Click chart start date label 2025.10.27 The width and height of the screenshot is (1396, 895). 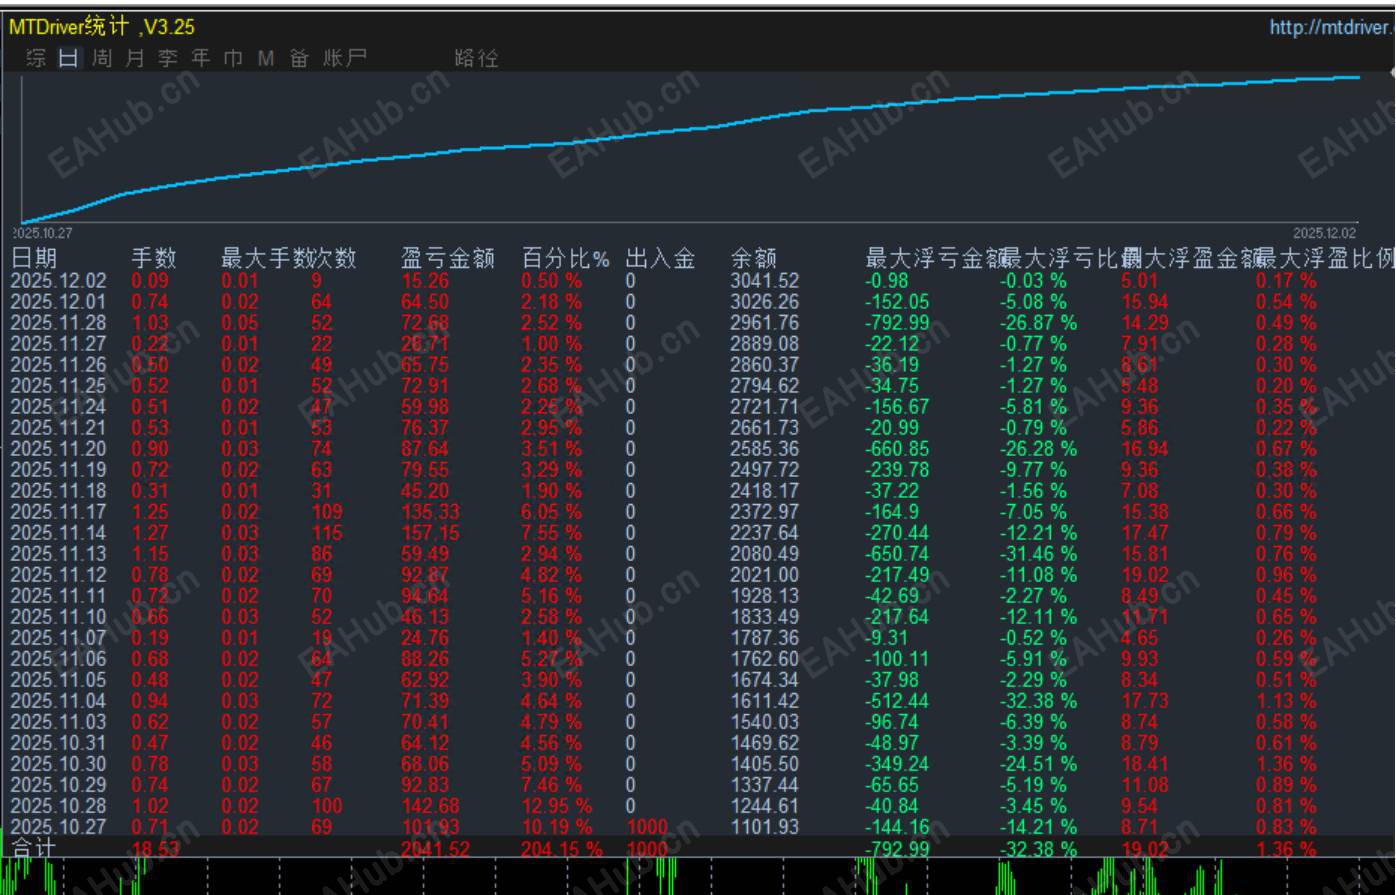coord(42,233)
